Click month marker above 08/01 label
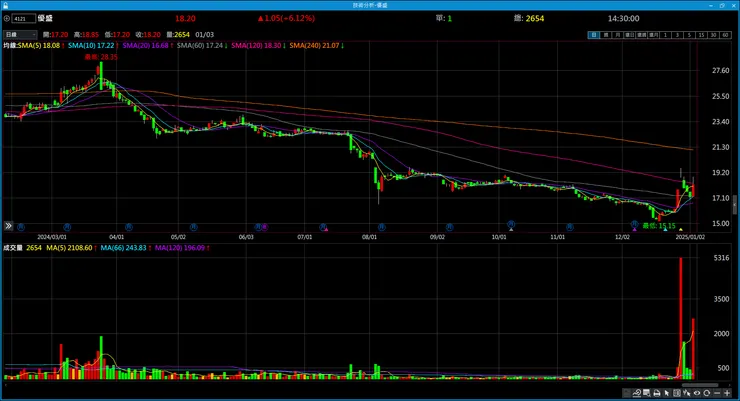The width and height of the screenshot is (740, 401). coord(381,227)
